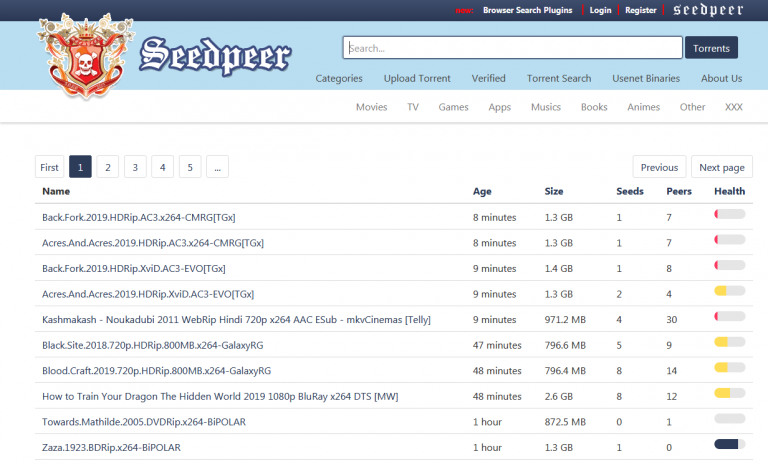
Task: Open Browser Search Plugins link
Action: coord(529,10)
